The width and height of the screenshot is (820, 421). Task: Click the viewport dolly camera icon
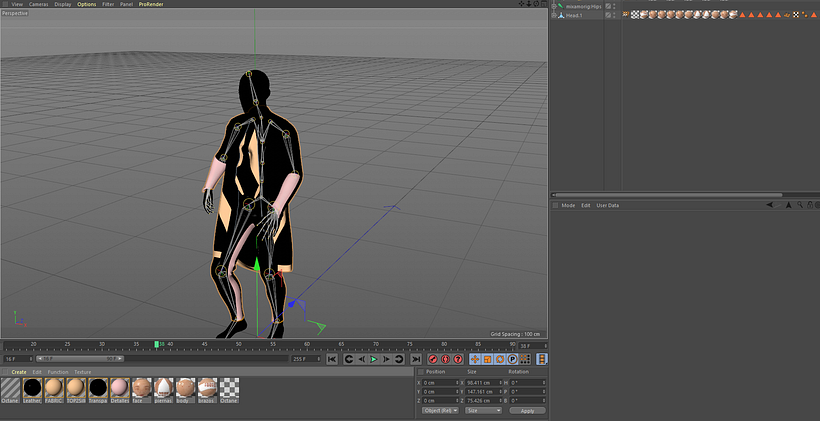click(x=529, y=4)
